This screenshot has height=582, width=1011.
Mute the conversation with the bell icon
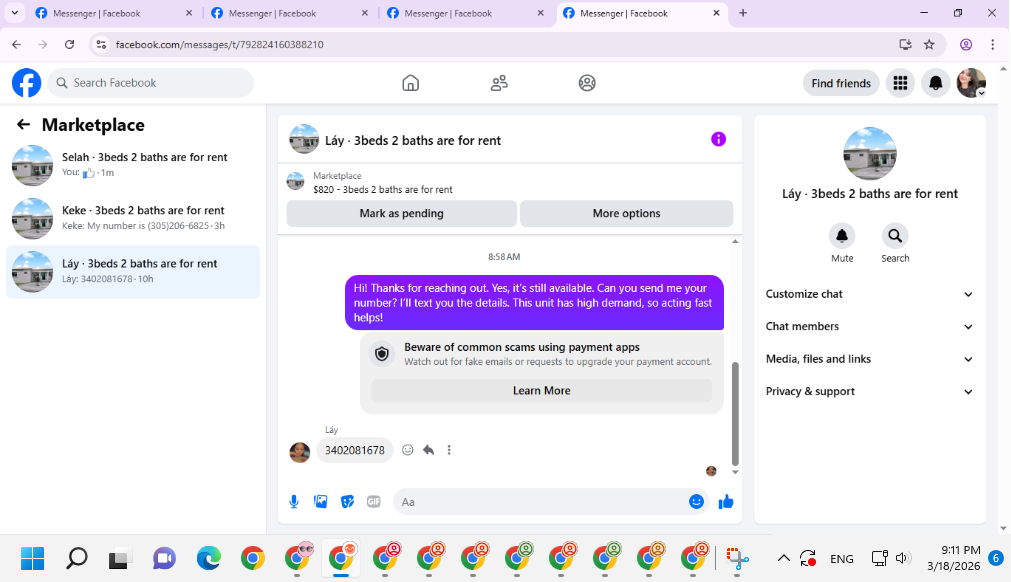[x=841, y=236]
